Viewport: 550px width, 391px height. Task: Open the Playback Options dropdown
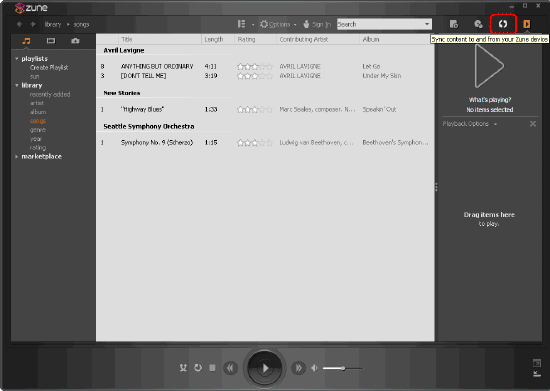(470, 124)
